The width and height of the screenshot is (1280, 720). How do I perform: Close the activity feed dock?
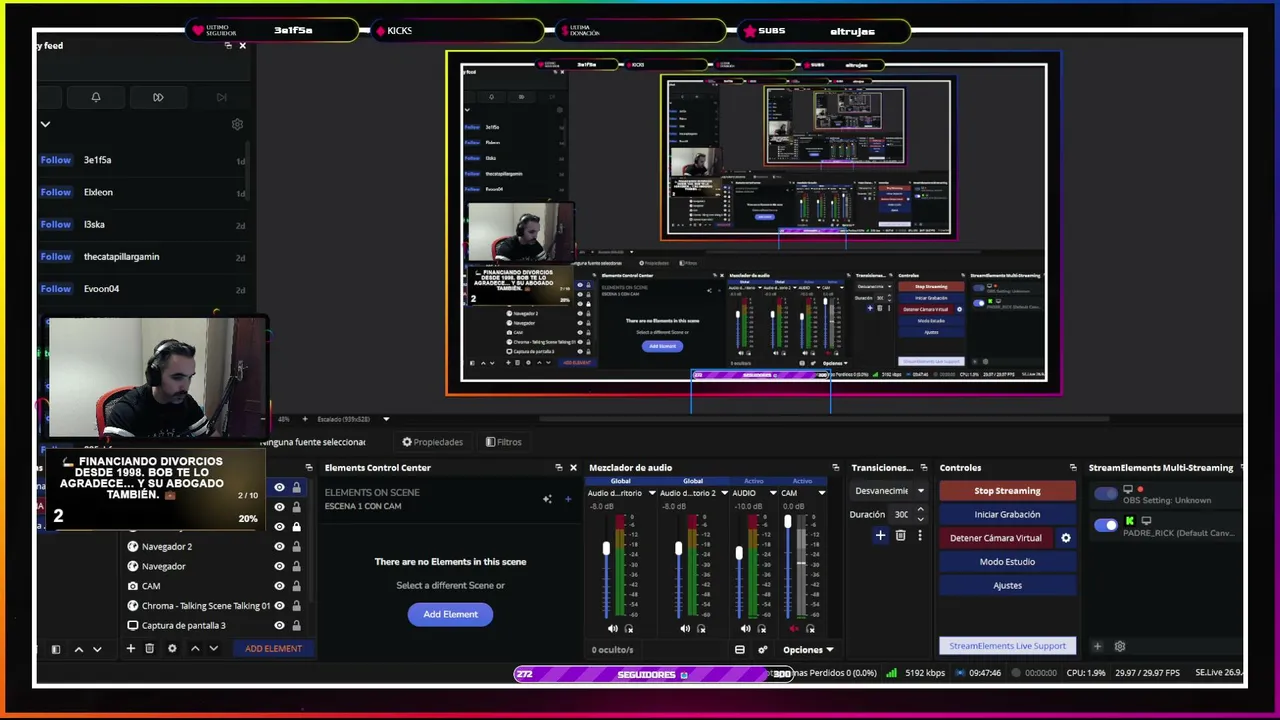(242, 46)
